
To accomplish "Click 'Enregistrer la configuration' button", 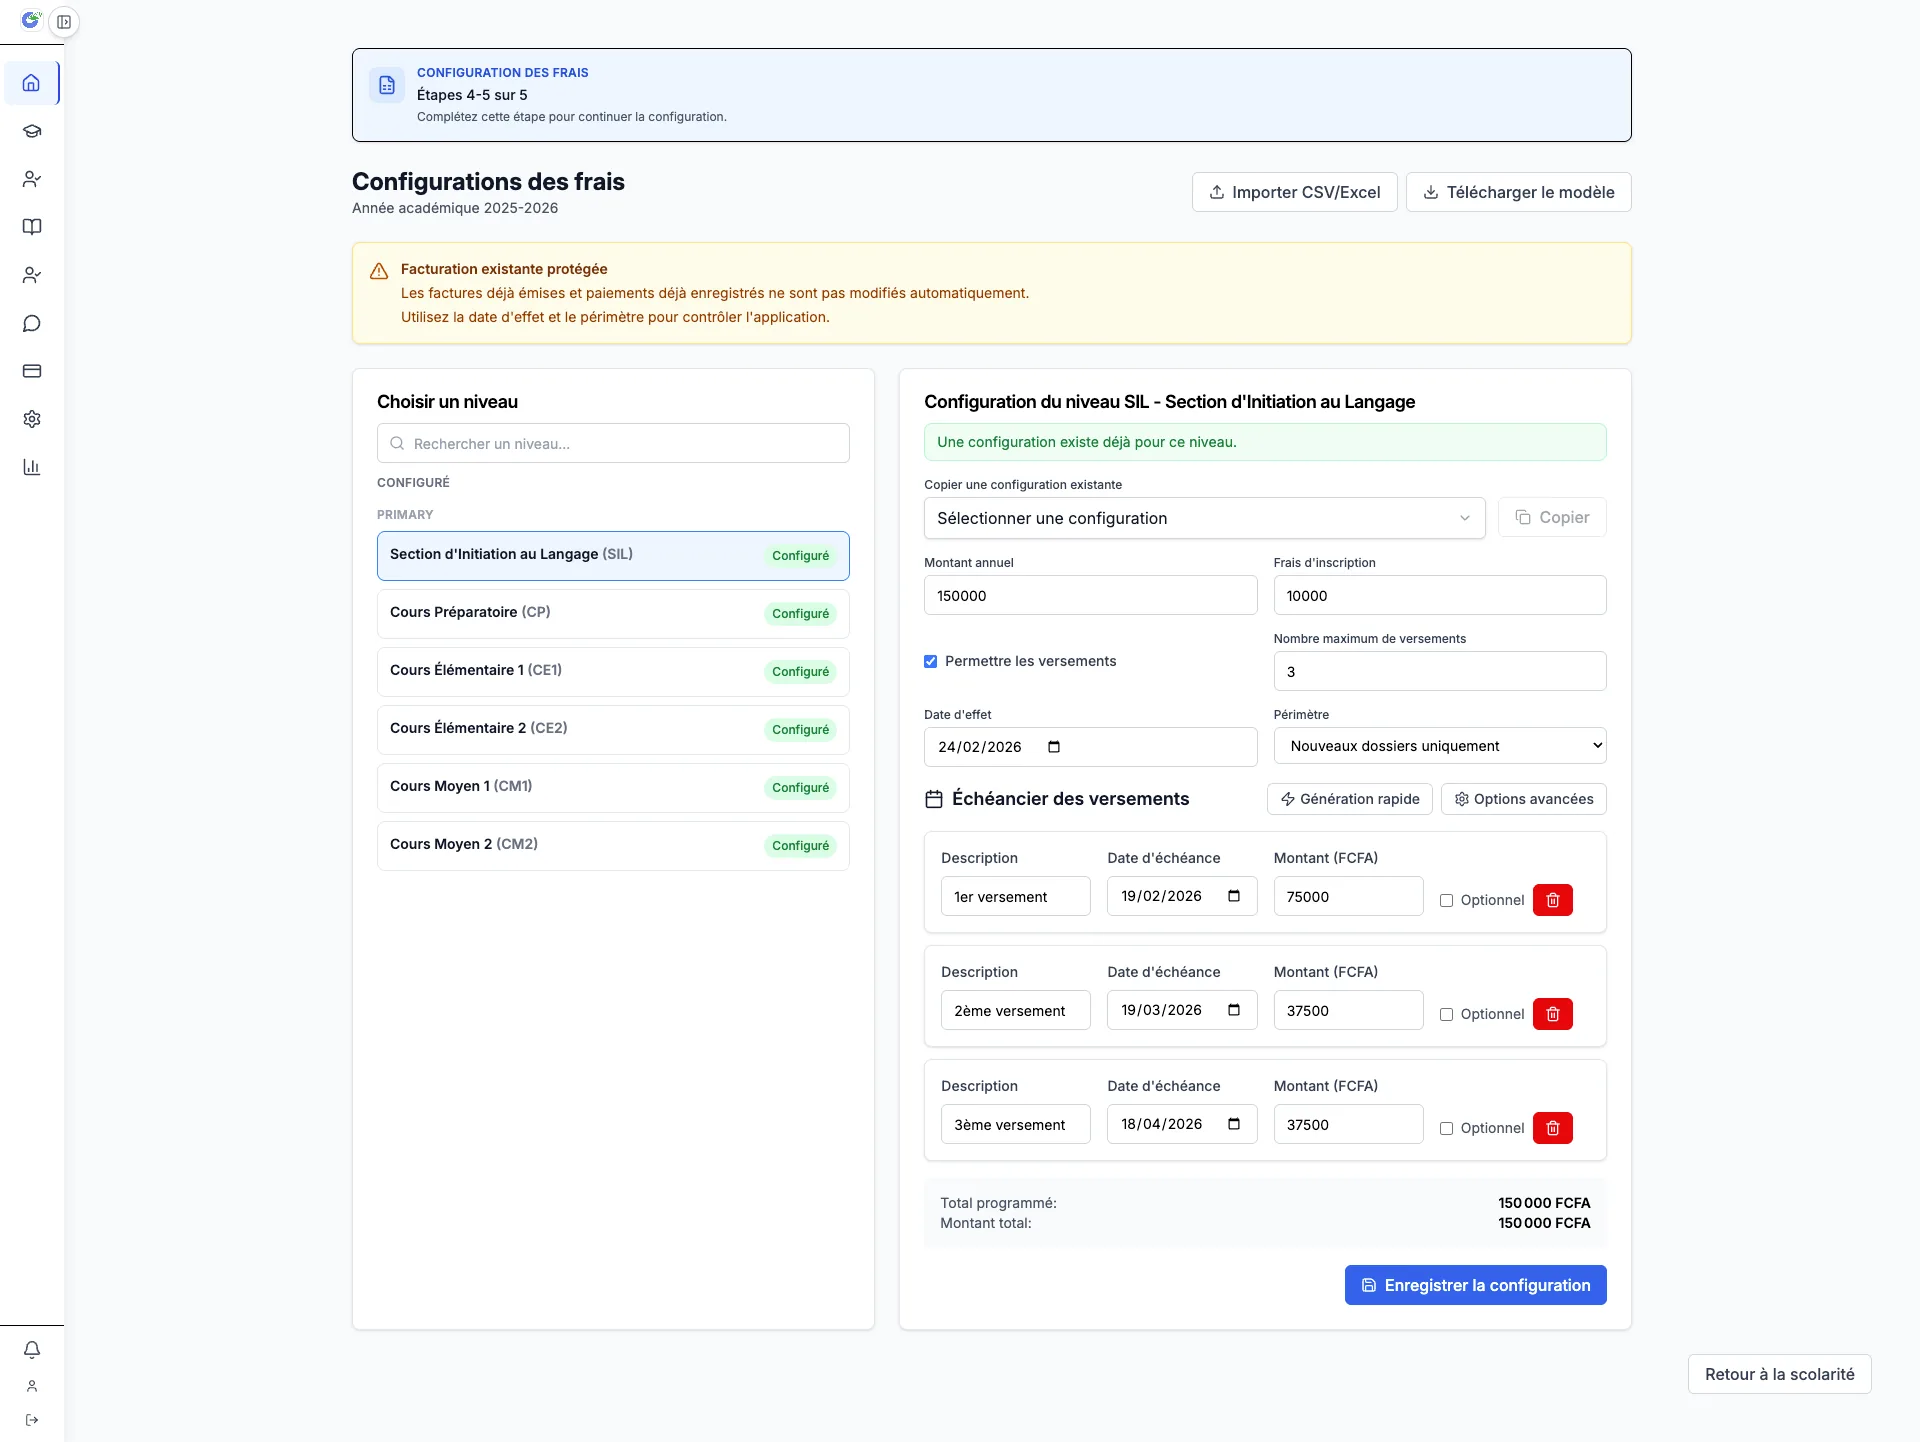I will click(1475, 1285).
